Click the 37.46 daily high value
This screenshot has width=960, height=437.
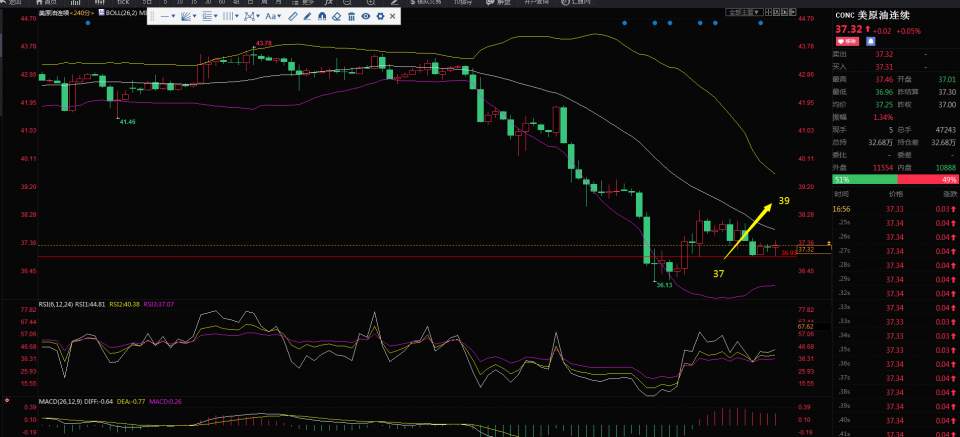pos(885,80)
